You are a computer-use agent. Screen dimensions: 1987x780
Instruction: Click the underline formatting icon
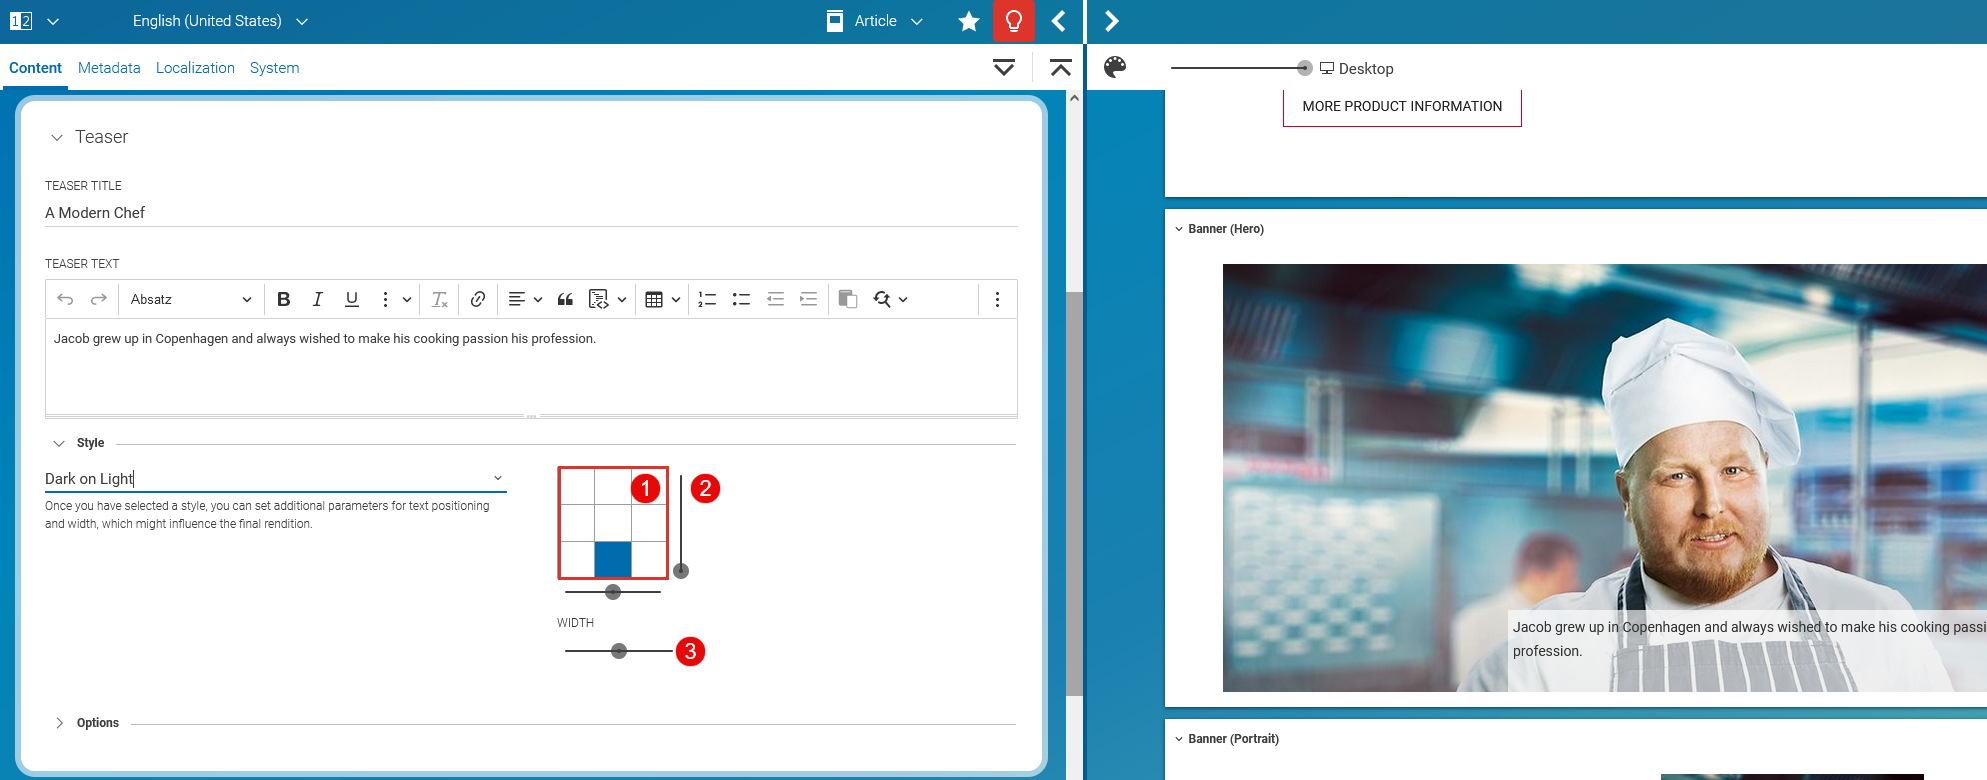pyautogui.click(x=352, y=299)
